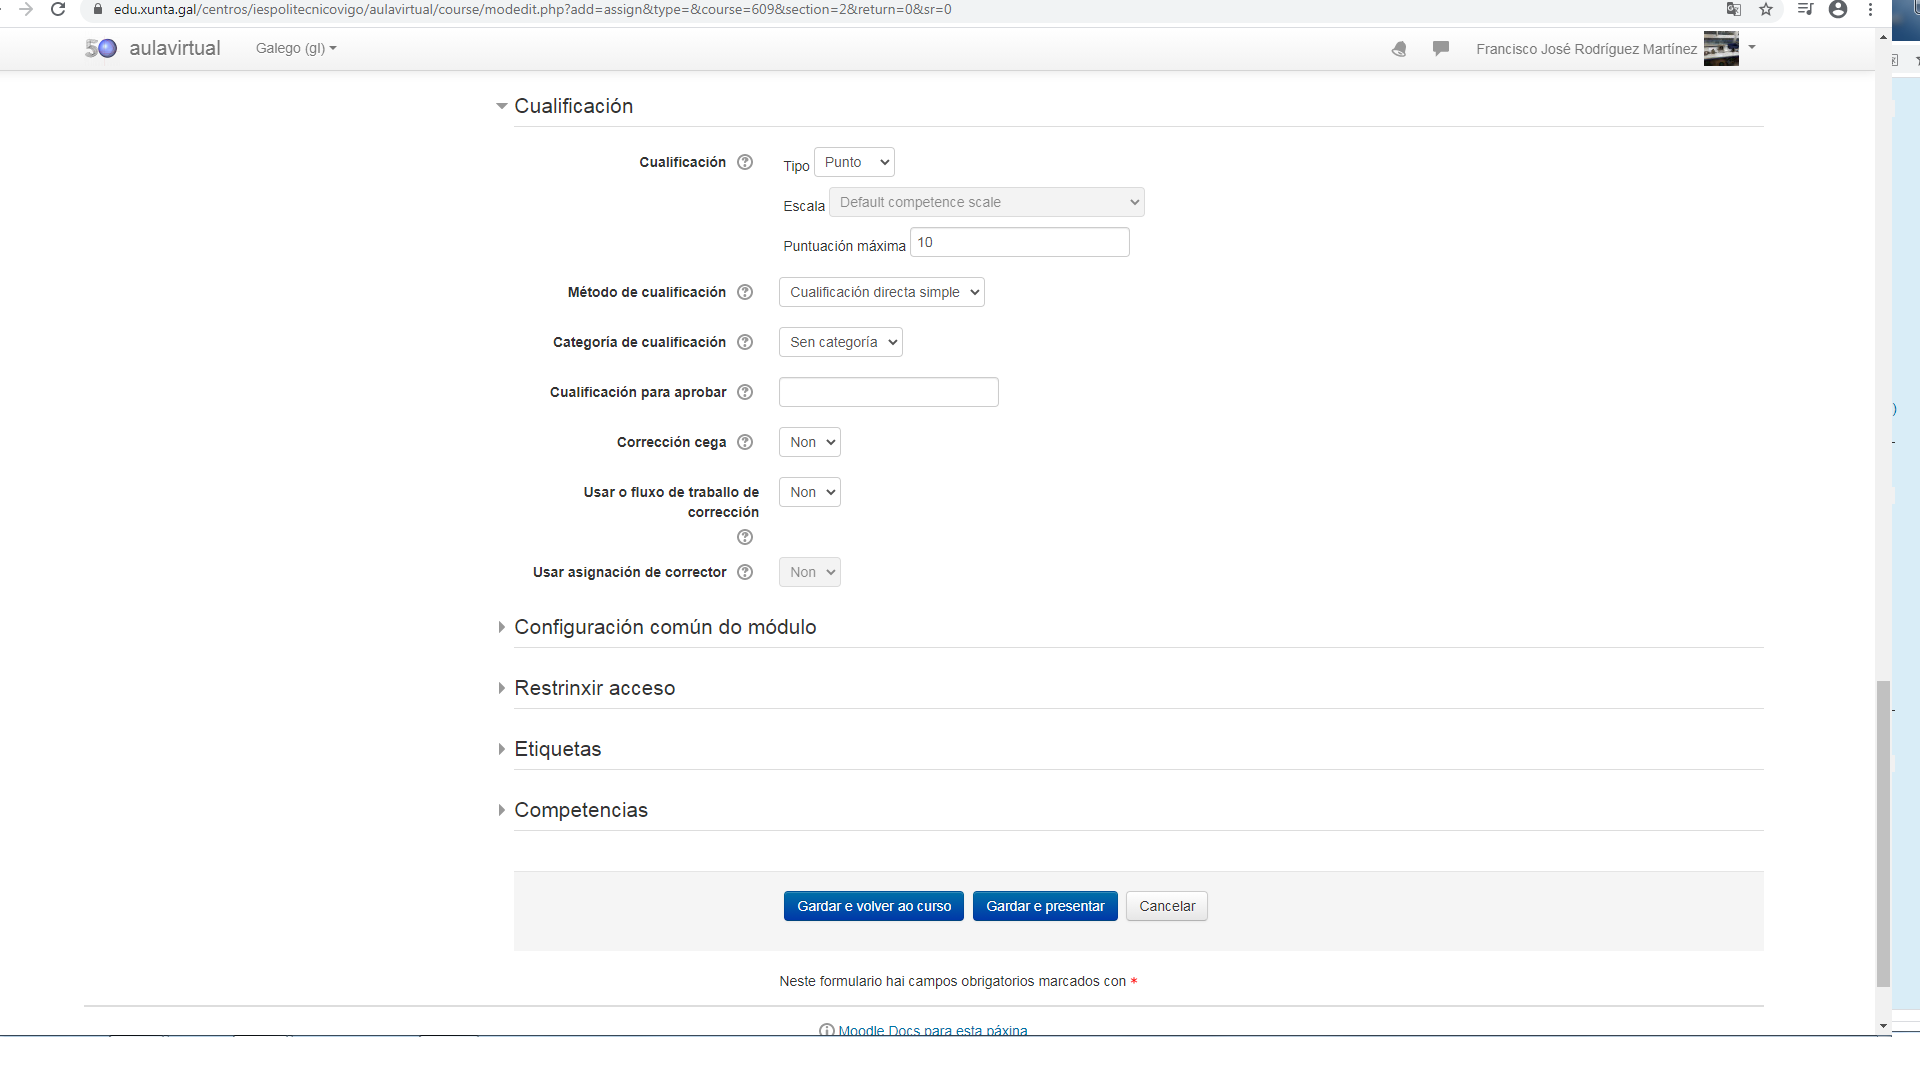Open help icon for Corrección cega
The height and width of the screenshot is (1080, 1920).
click(745, 442)
